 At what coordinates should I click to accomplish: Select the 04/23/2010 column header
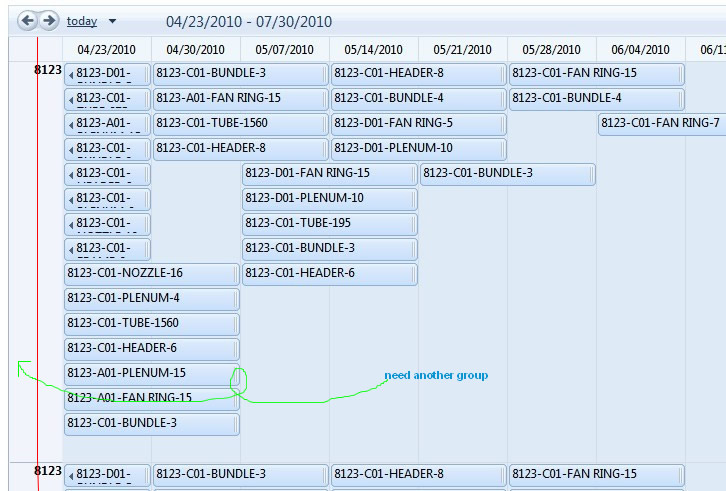106,50
